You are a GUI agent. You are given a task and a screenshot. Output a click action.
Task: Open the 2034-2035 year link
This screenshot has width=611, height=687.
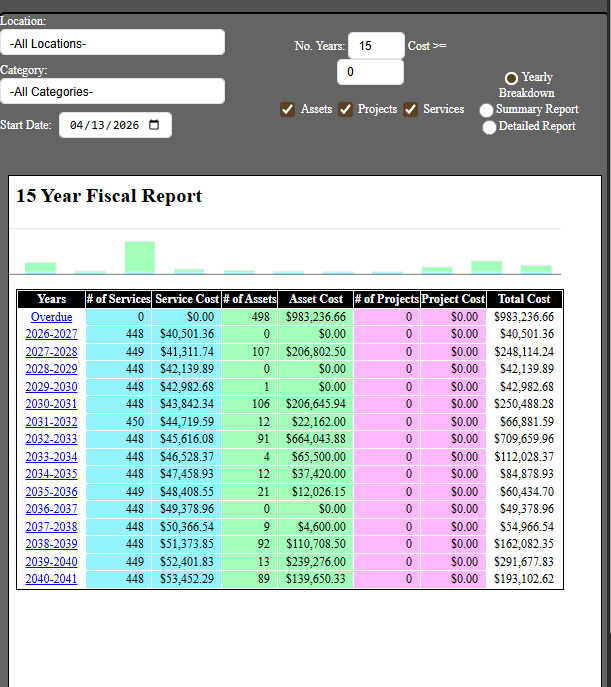[51, 474]
